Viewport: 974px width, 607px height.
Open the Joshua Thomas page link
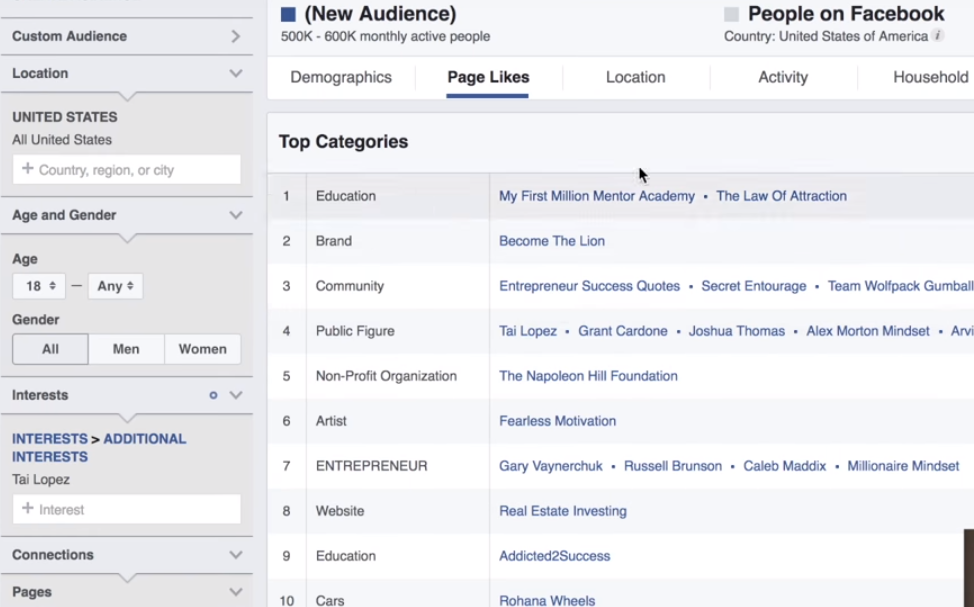tap(737, 331)
